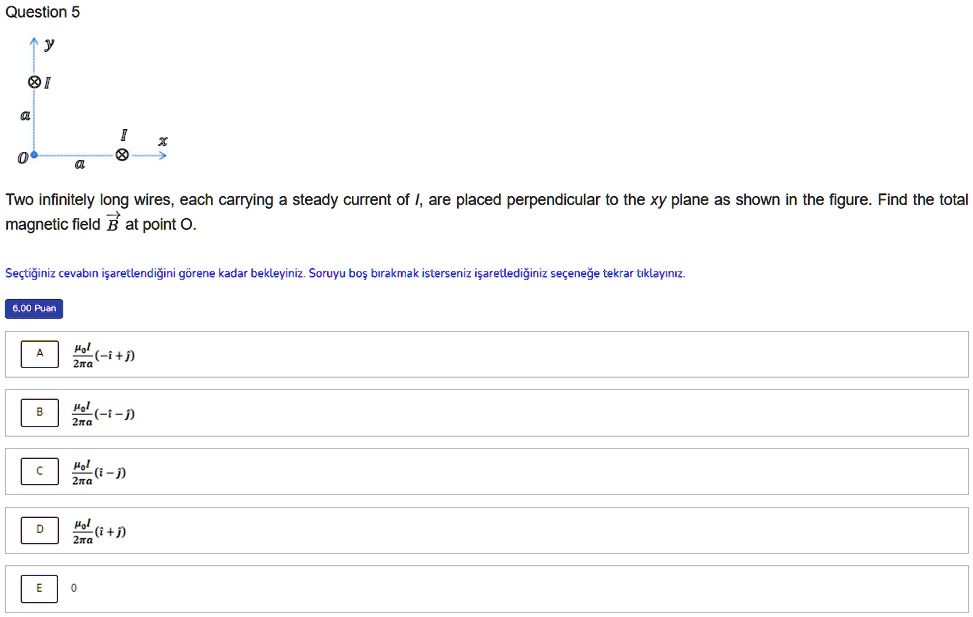Pick the option D letter box

click(40, 528)
